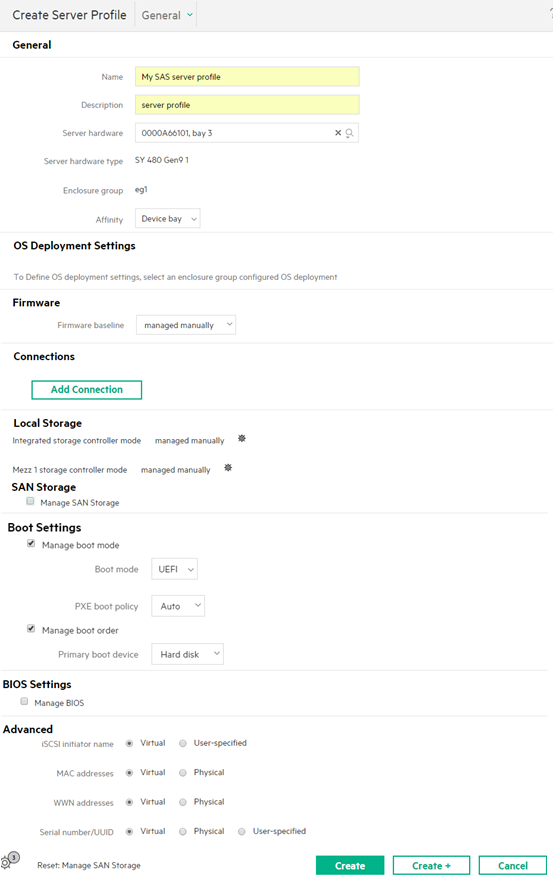This screenshot has width=553, height=895.
Task: Toggle Manage boot order checkbox
Action: pos(31,628)
